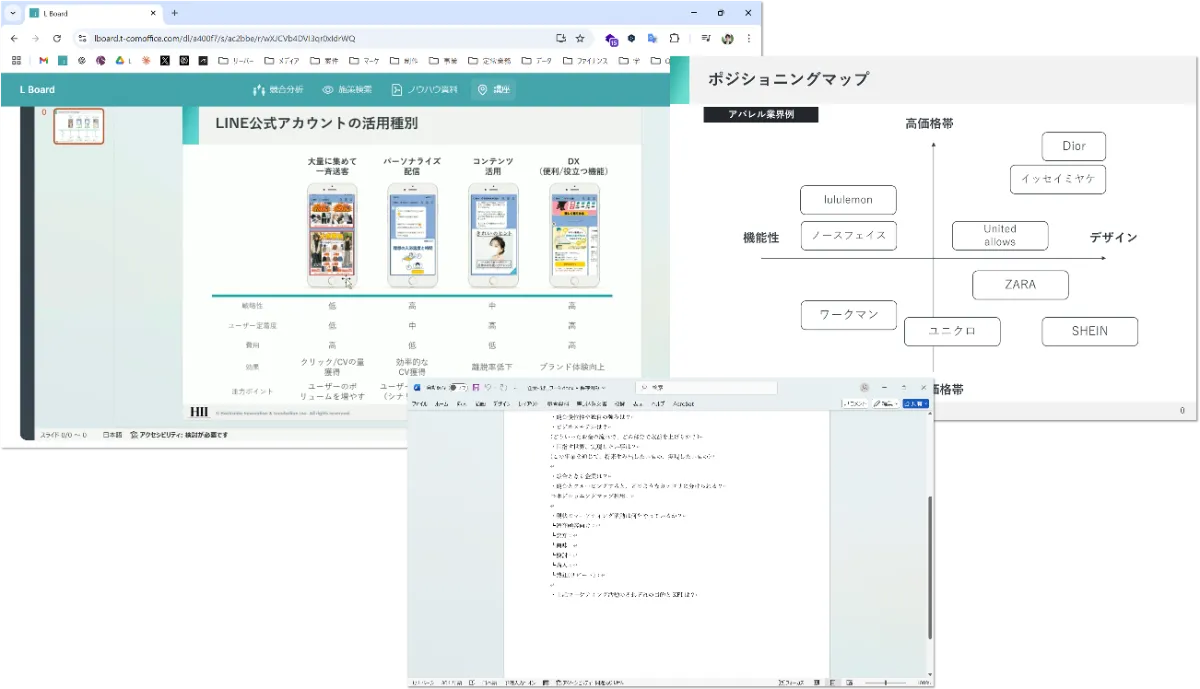Click the Google Drive bookmark icon
The height and width of the screenshot is (689, 1200).
tap(119, 61)
